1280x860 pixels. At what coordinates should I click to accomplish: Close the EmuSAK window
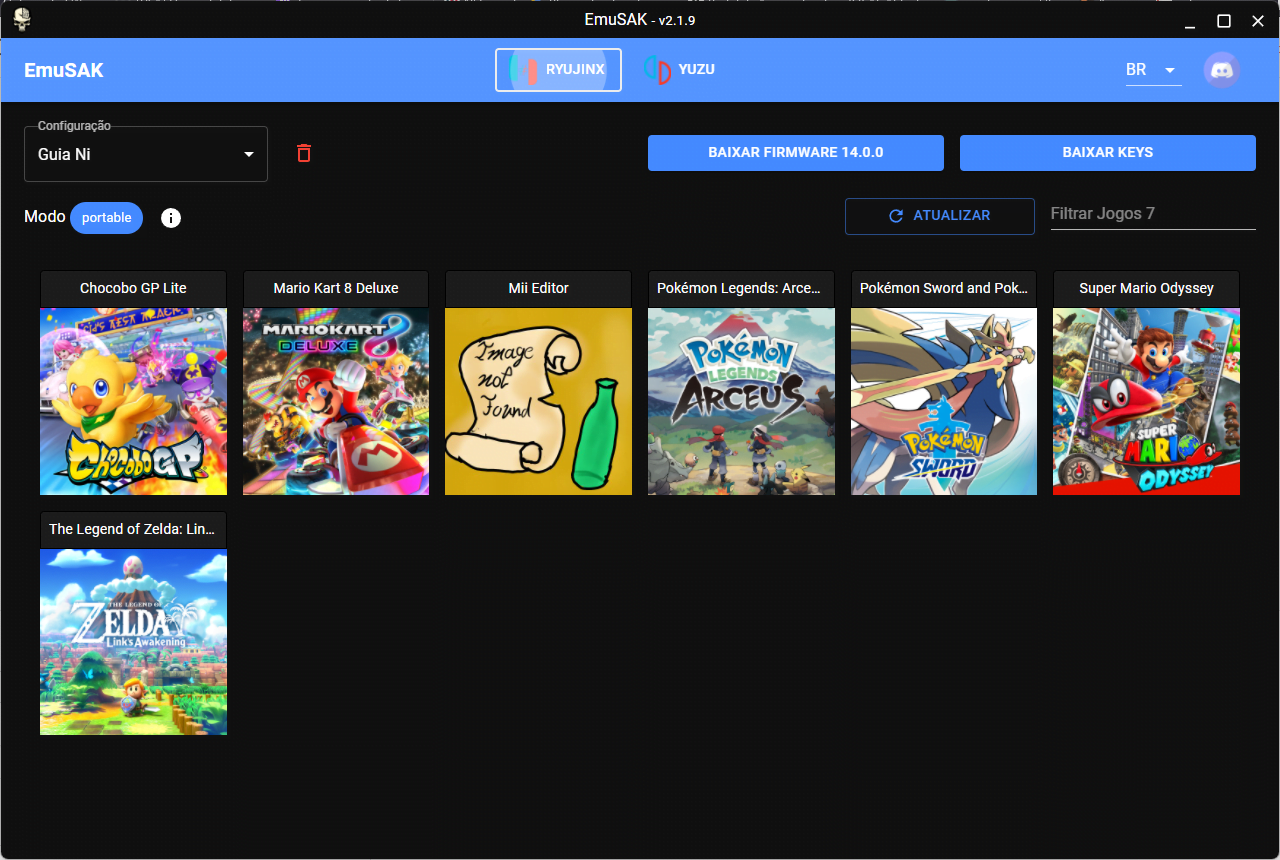(x=1257, y=20)
